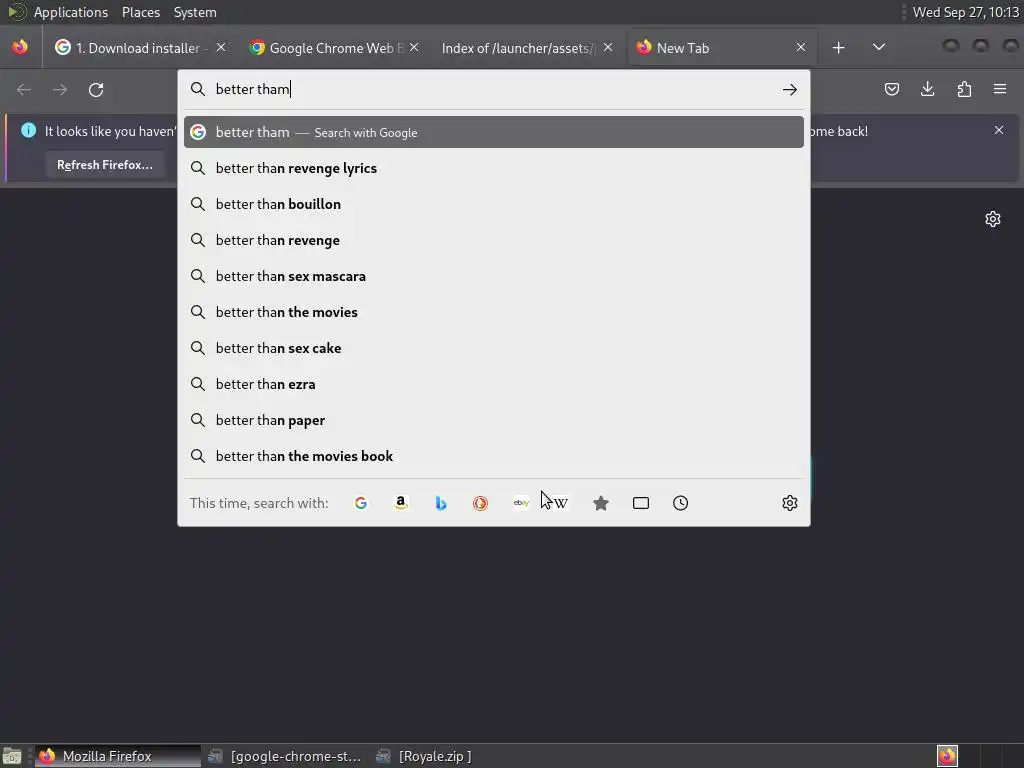Screen dimensions: 1024x768
Task: Open the Downloads panel
Action: [x=927, y=89]
